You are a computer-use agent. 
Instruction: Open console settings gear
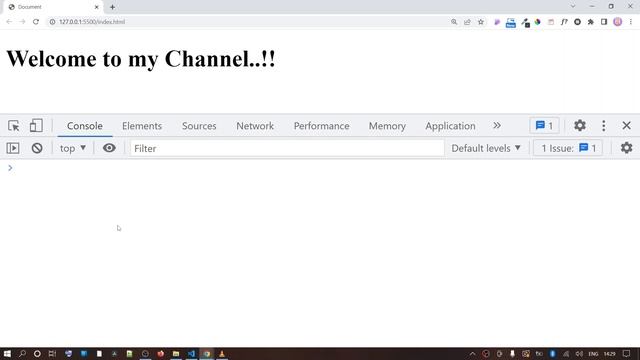[x=626, y=148]
